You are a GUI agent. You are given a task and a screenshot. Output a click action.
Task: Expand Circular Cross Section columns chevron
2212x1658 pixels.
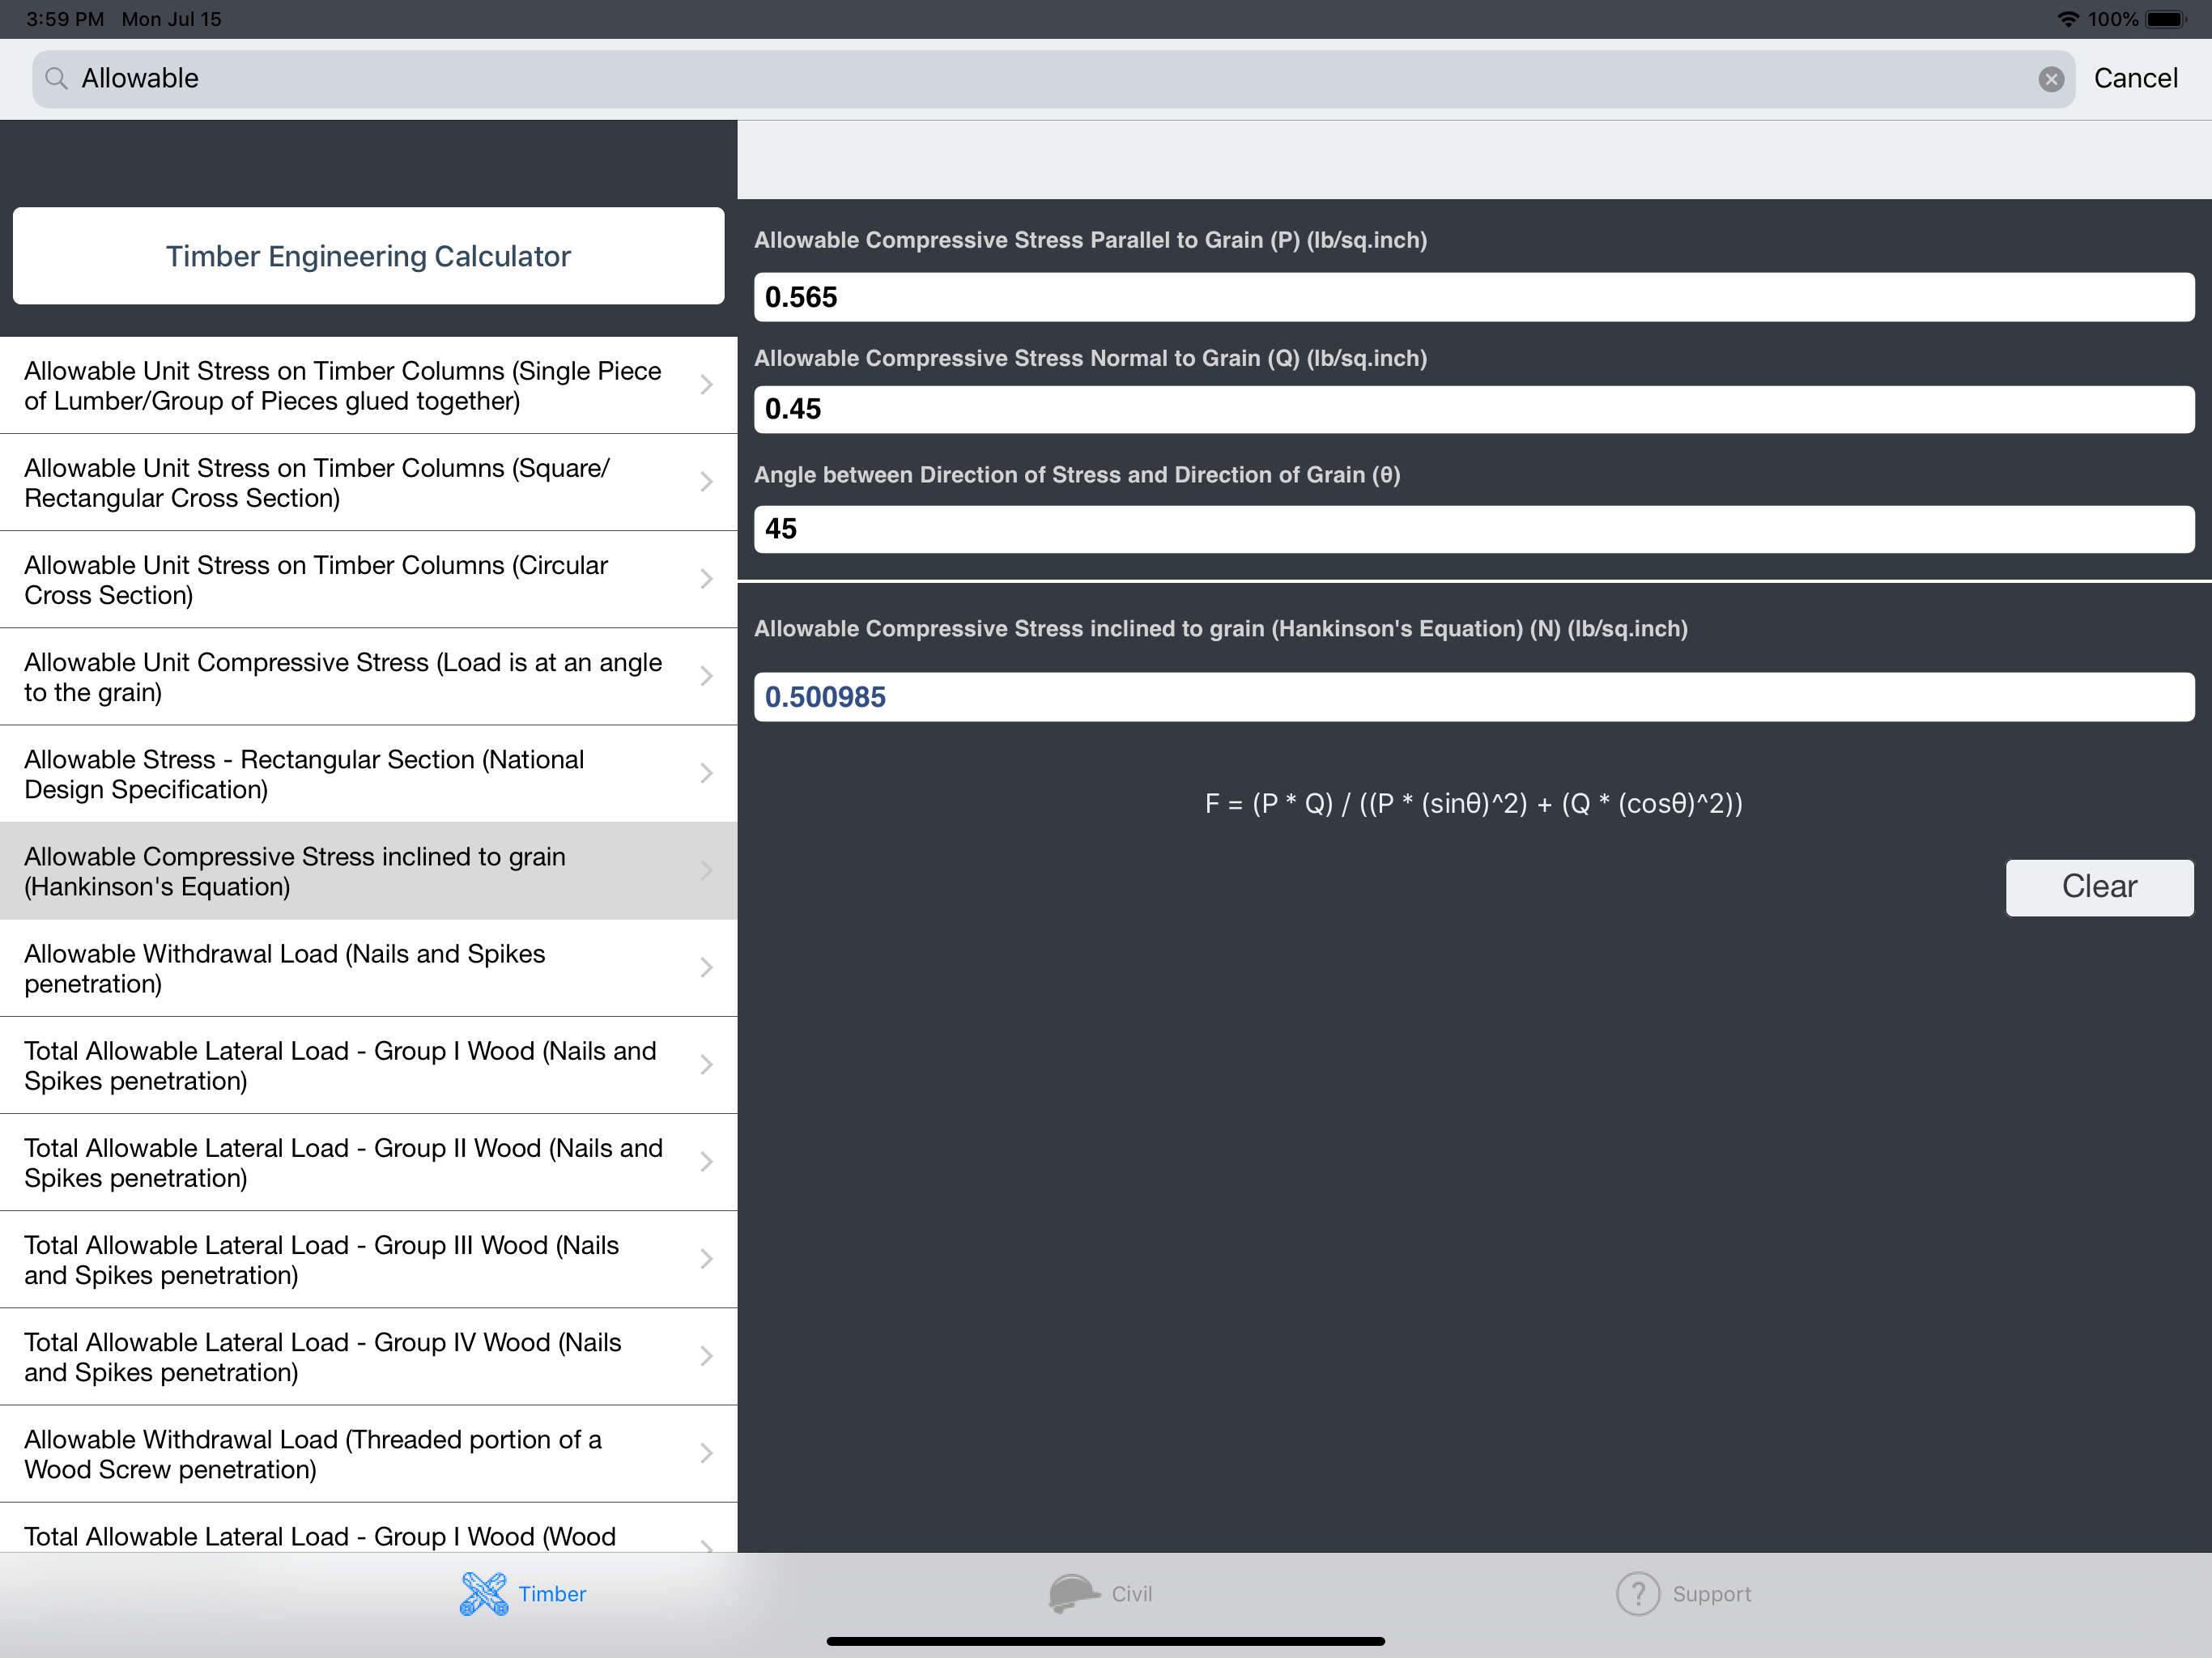pos(706,579)
